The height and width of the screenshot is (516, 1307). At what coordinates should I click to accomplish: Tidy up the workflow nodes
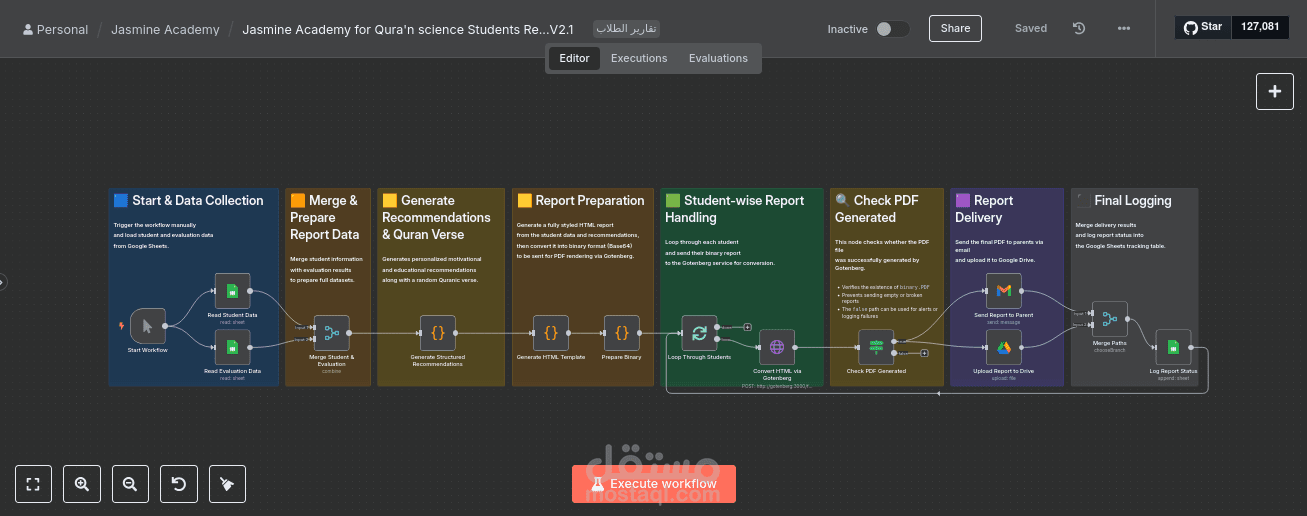coord(227,484)
